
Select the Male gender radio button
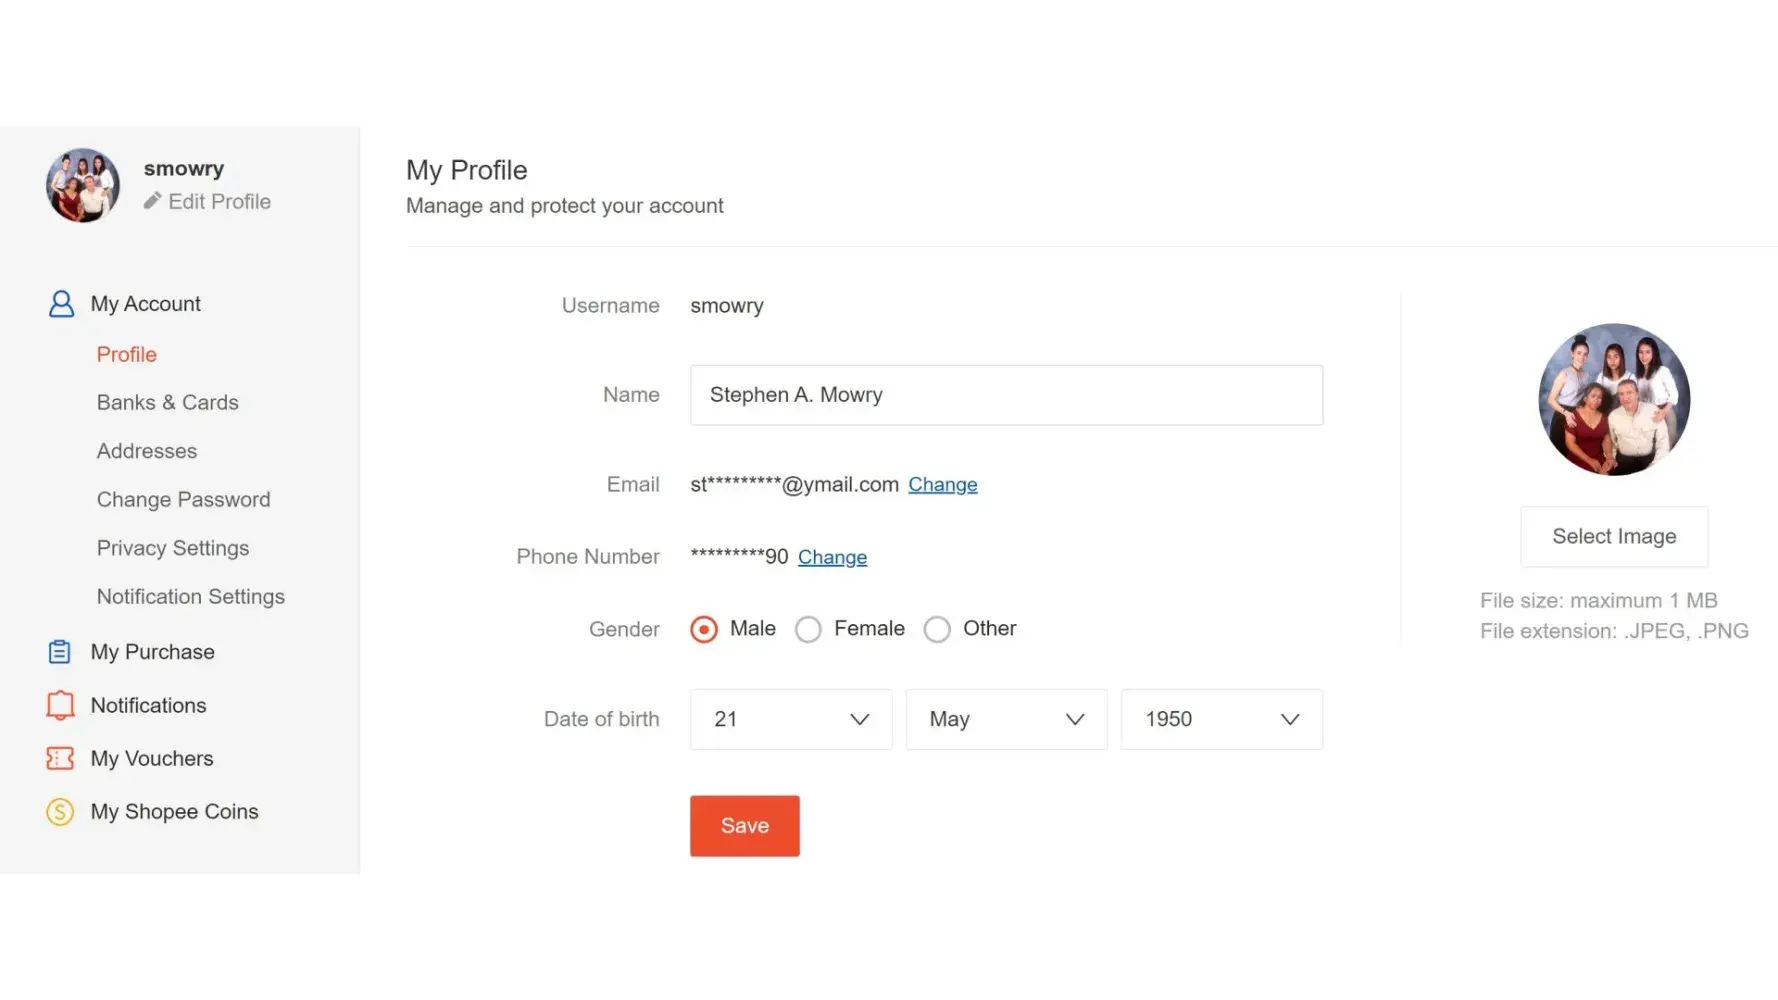click(x=704, y=629)
